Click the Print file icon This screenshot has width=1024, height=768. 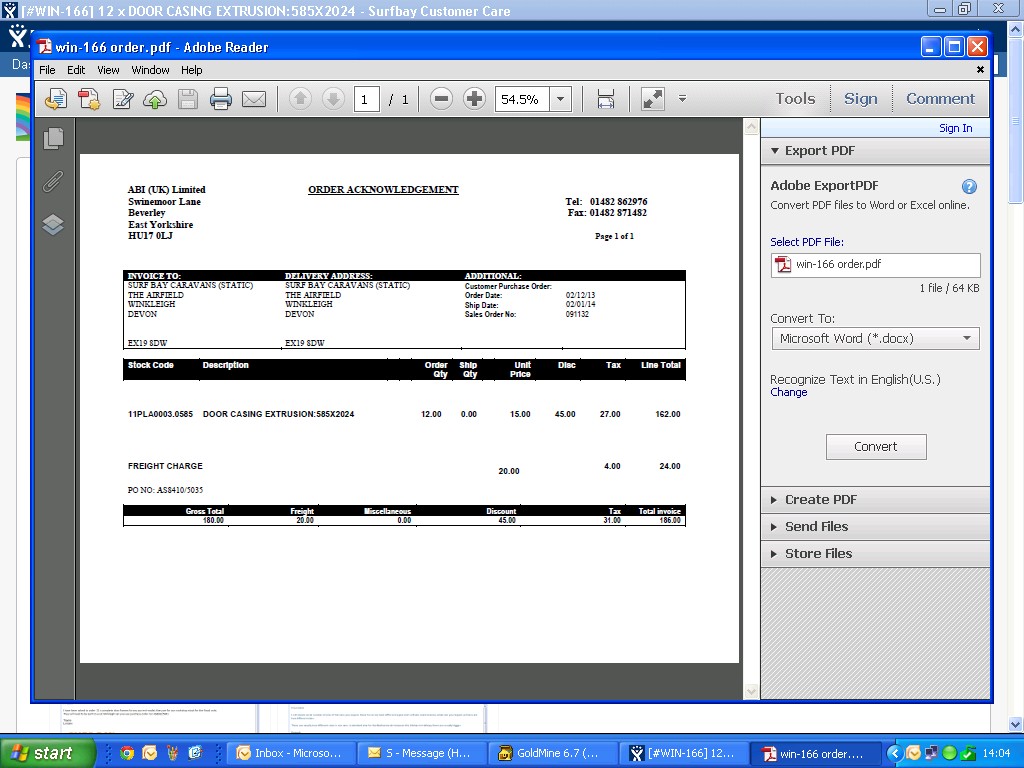pyautogui.click(x=221, y=99)
